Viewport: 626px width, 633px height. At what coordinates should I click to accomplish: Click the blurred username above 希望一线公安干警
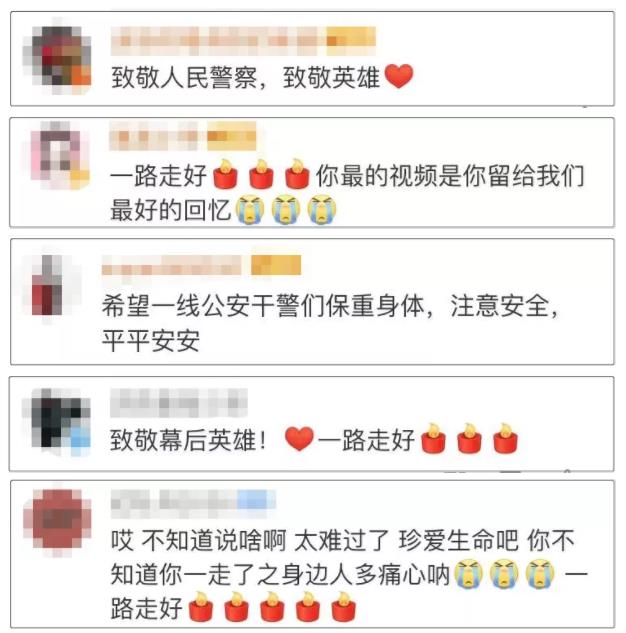pyautogui.click(x=171, y=265)
